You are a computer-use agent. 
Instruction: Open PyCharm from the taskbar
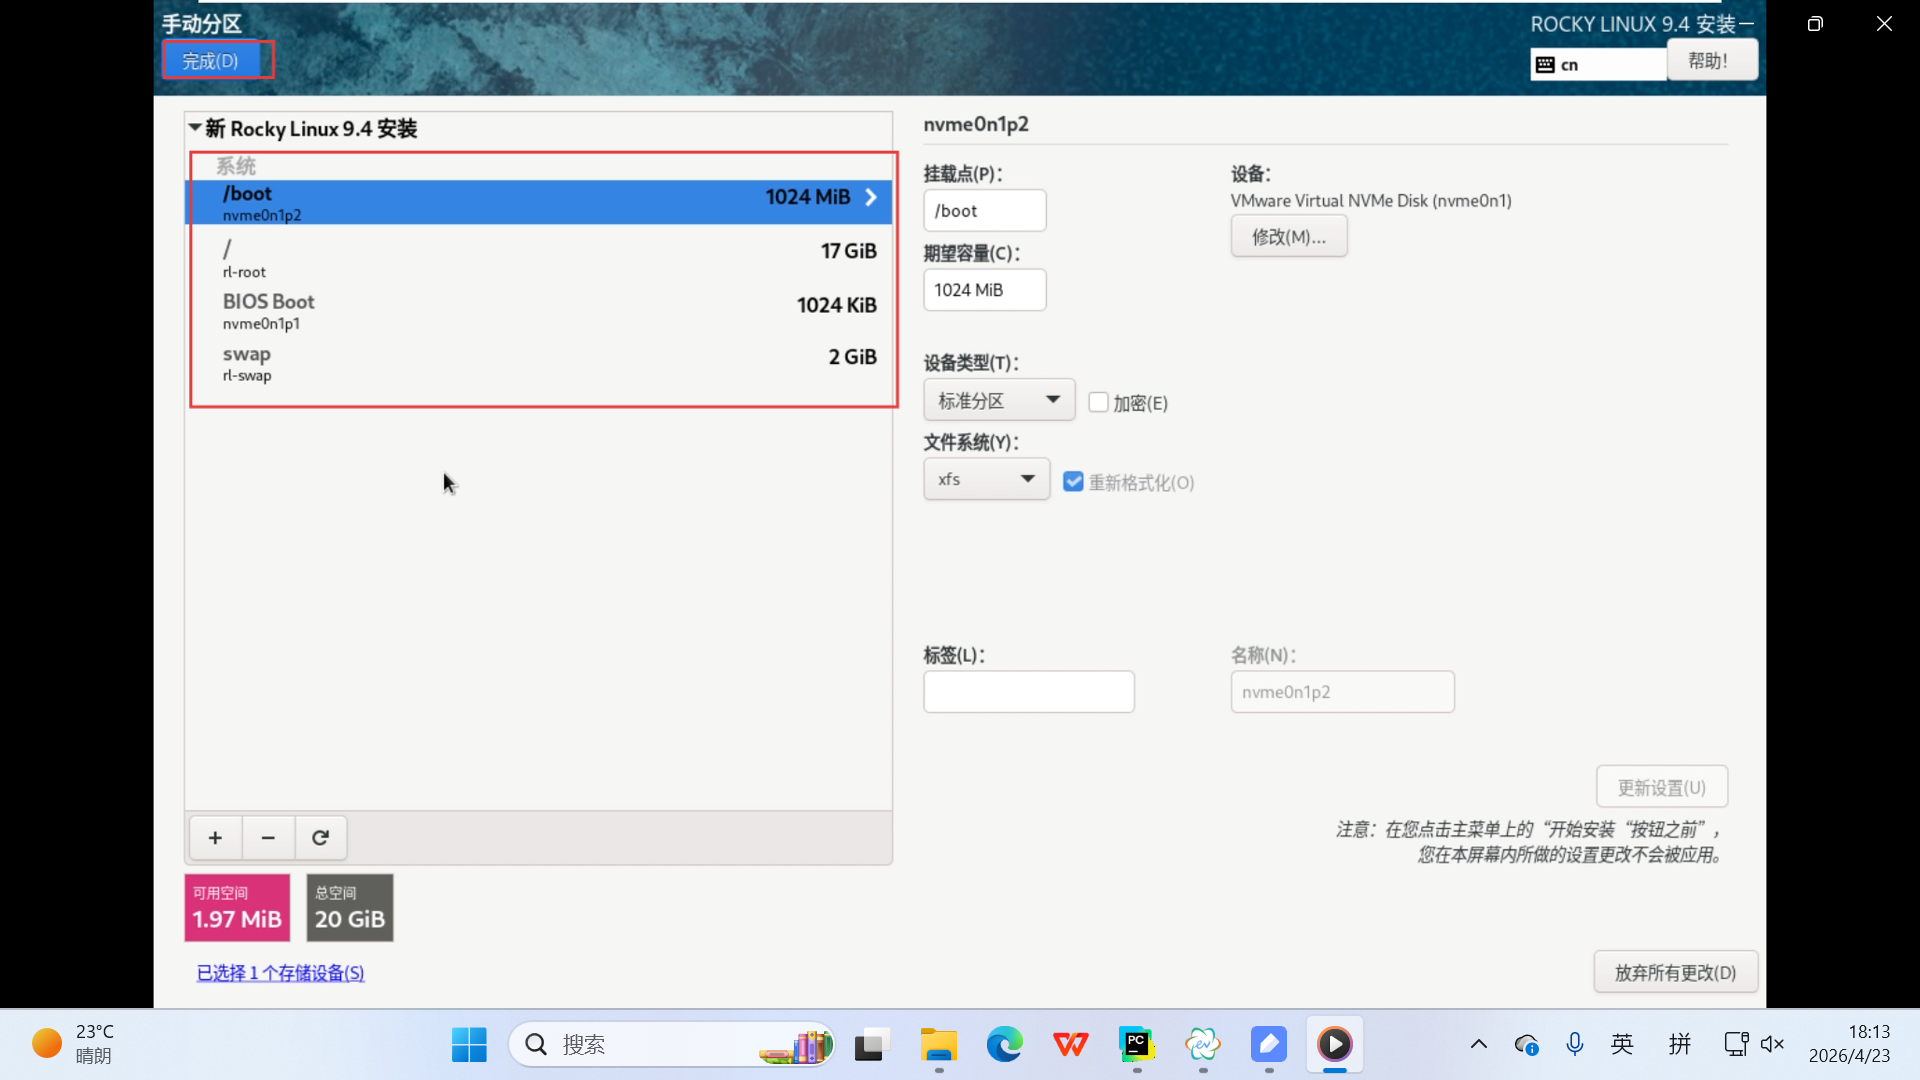(x=1136, y=1045)
